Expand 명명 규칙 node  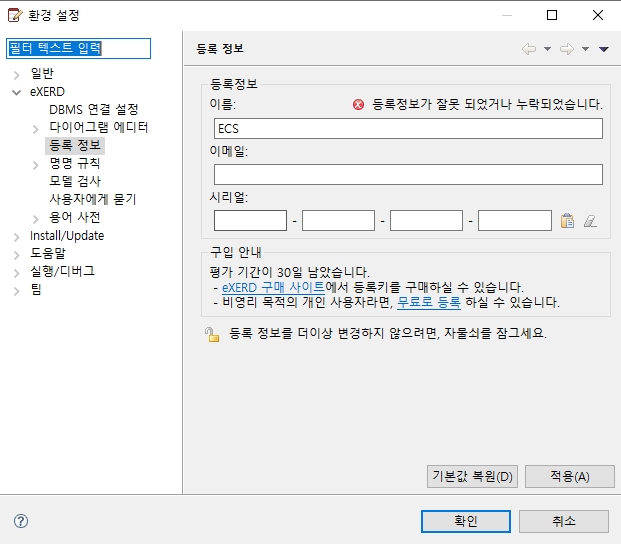click(x=36, y=165)
